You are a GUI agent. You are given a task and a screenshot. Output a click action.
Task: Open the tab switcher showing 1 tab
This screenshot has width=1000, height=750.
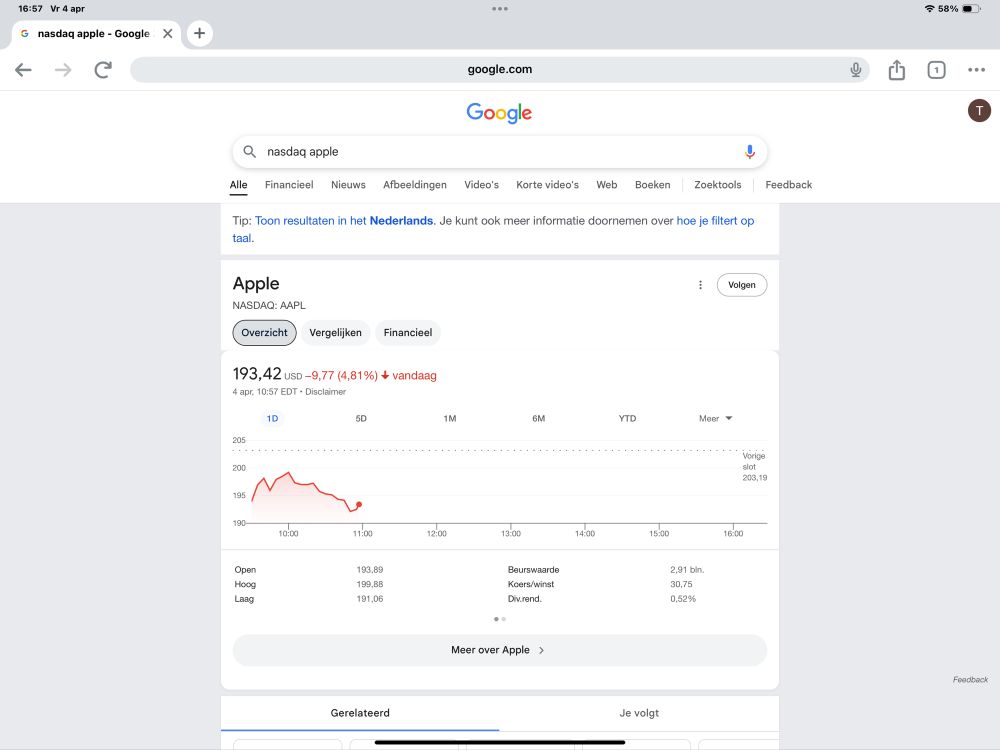coord(936,70)
